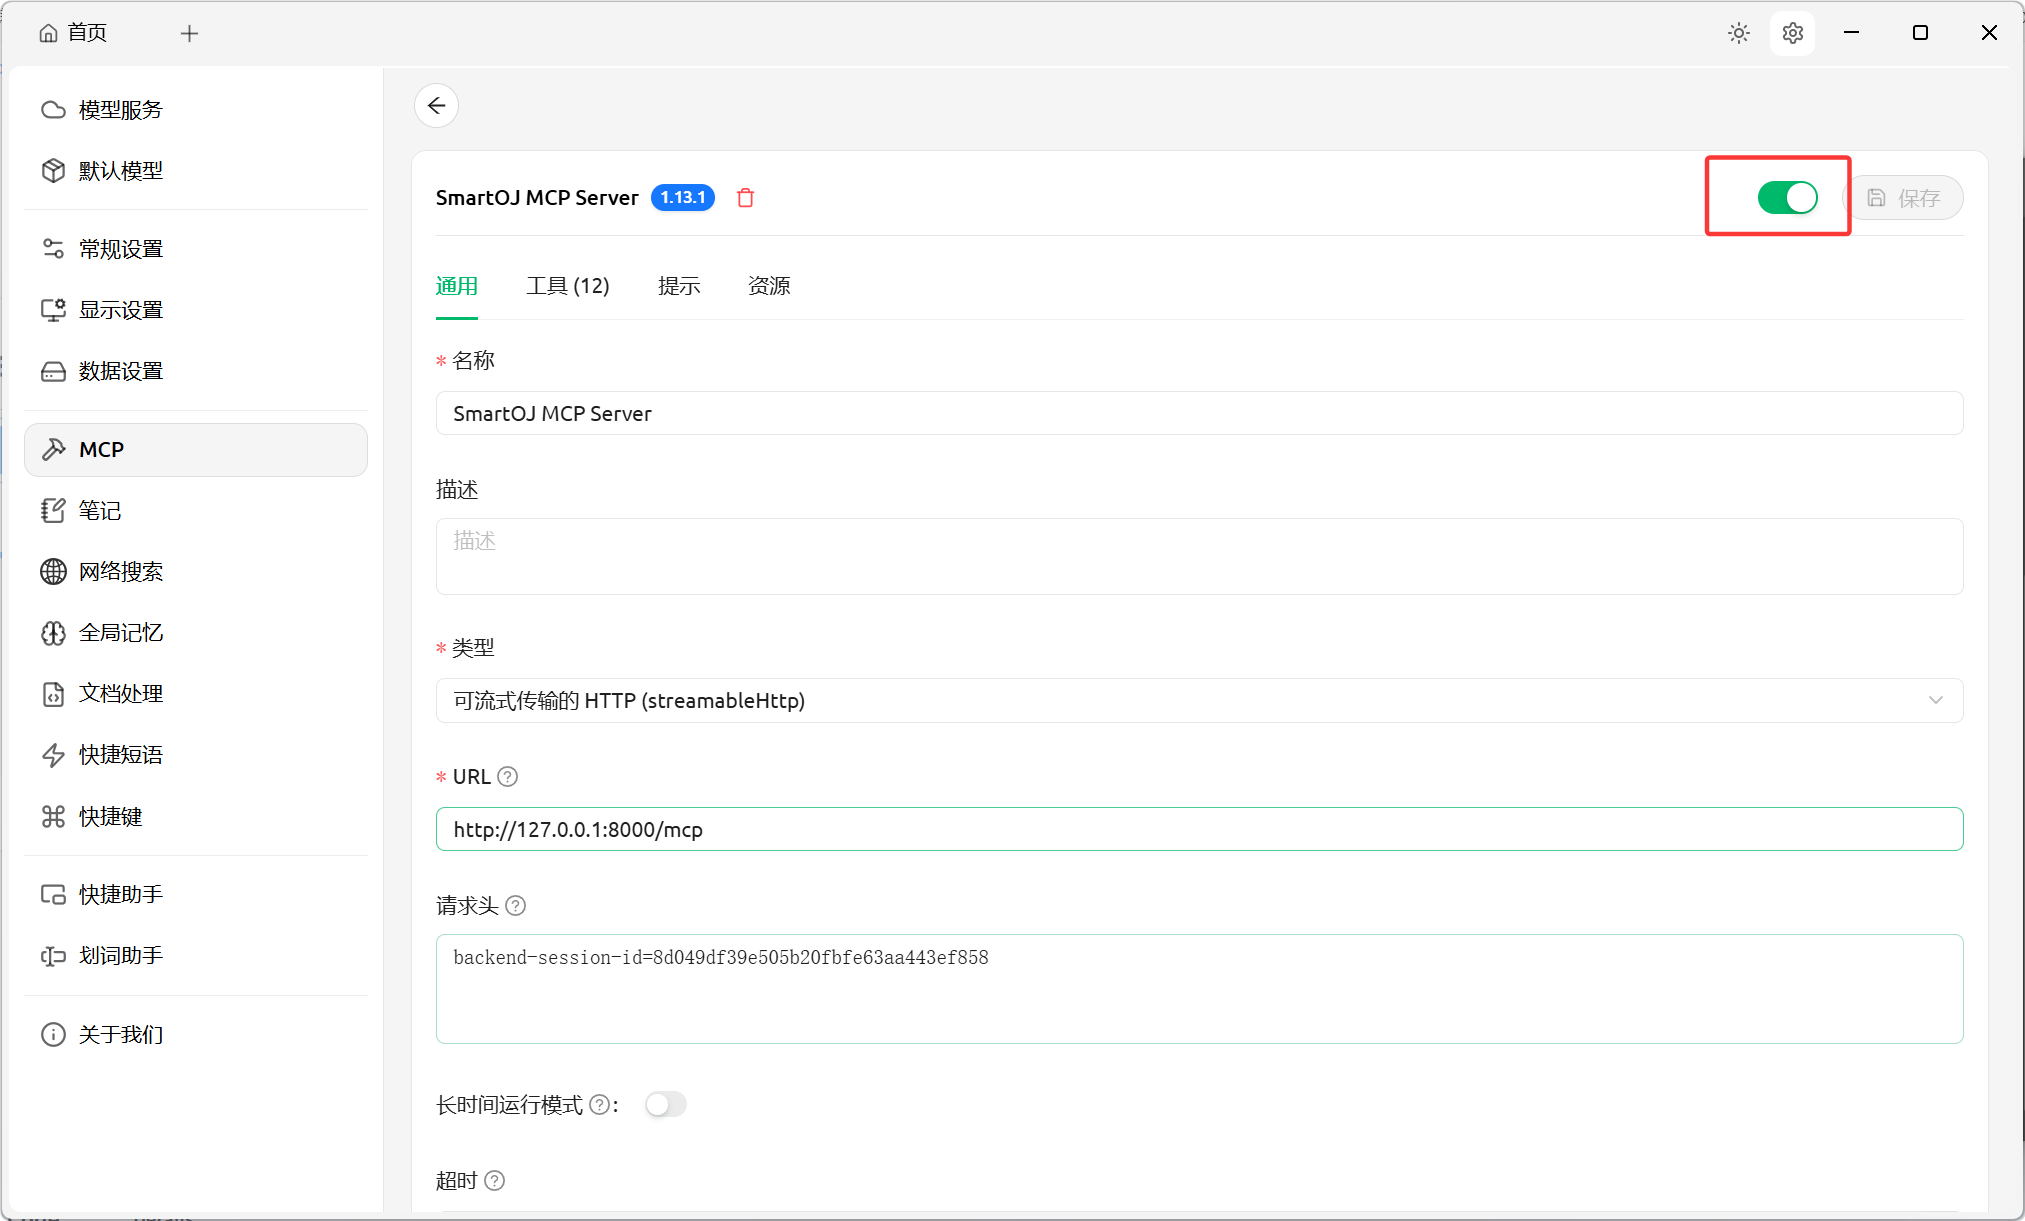Go back using the left arrow button
Image resolution: width=2025 pixels, height=1221 pixels.
tap(437, 106)
